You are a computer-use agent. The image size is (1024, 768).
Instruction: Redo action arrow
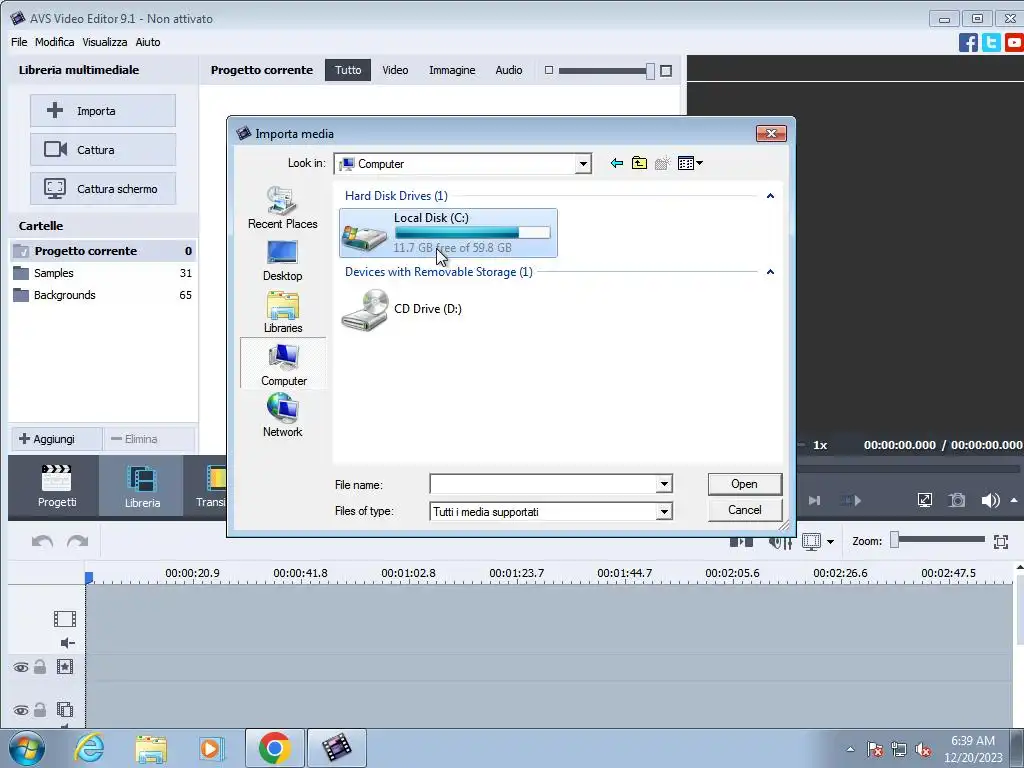[x=77, y=541]
